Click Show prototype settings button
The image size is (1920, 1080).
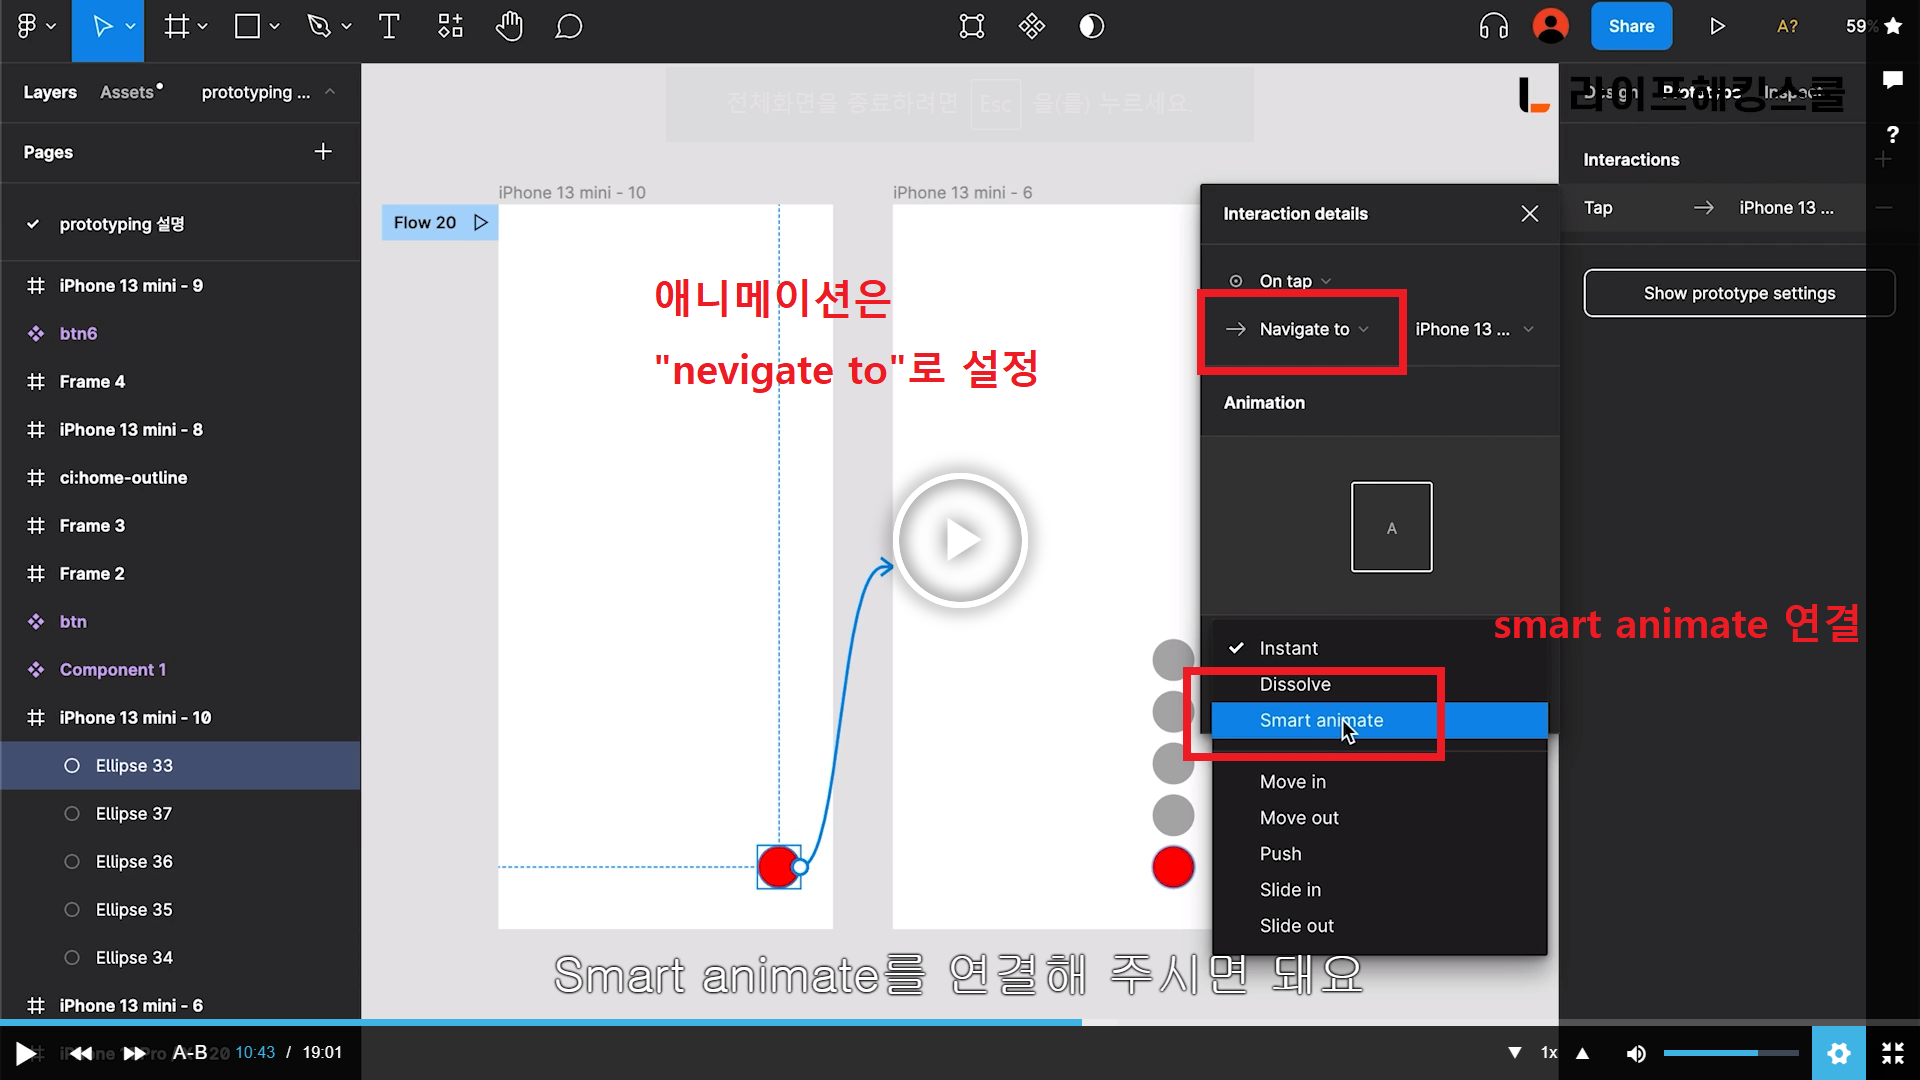[x=1738, y=293]
